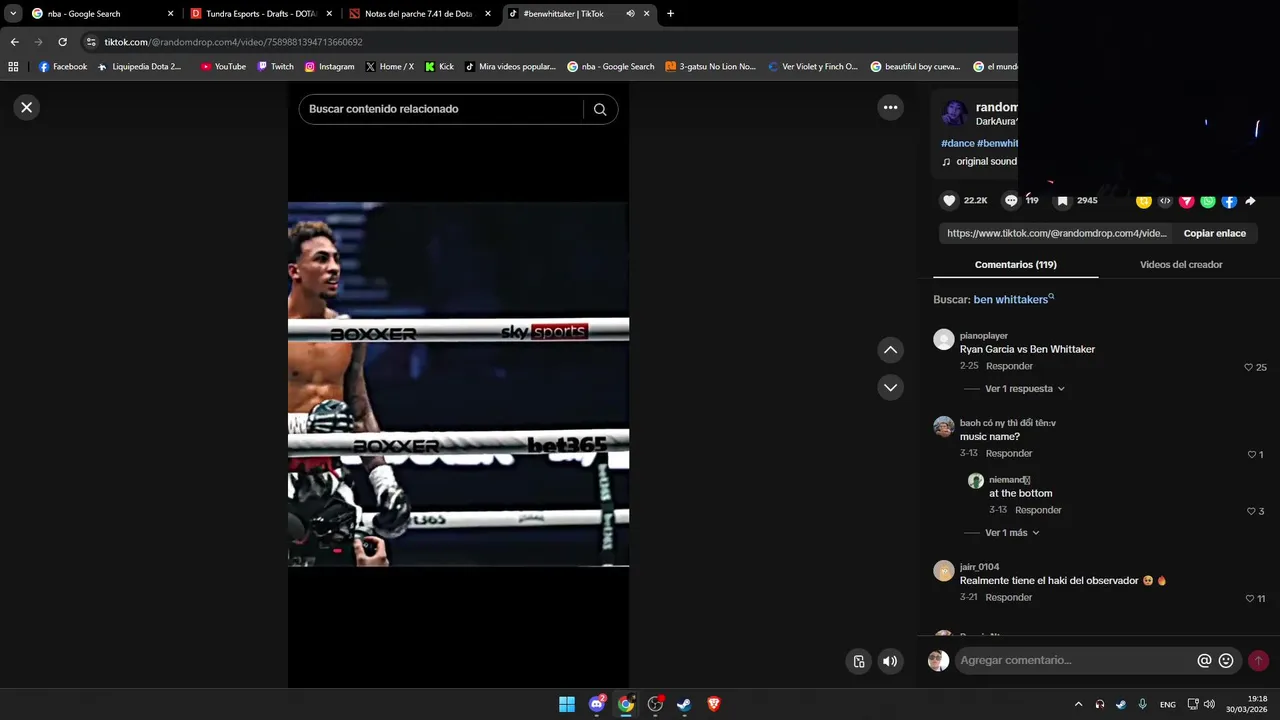The width and height of the screenshot is (1280, 720).
Task: Expand Ver 1 más replies
Action: pyautogui.click(x=1012, y=533)
